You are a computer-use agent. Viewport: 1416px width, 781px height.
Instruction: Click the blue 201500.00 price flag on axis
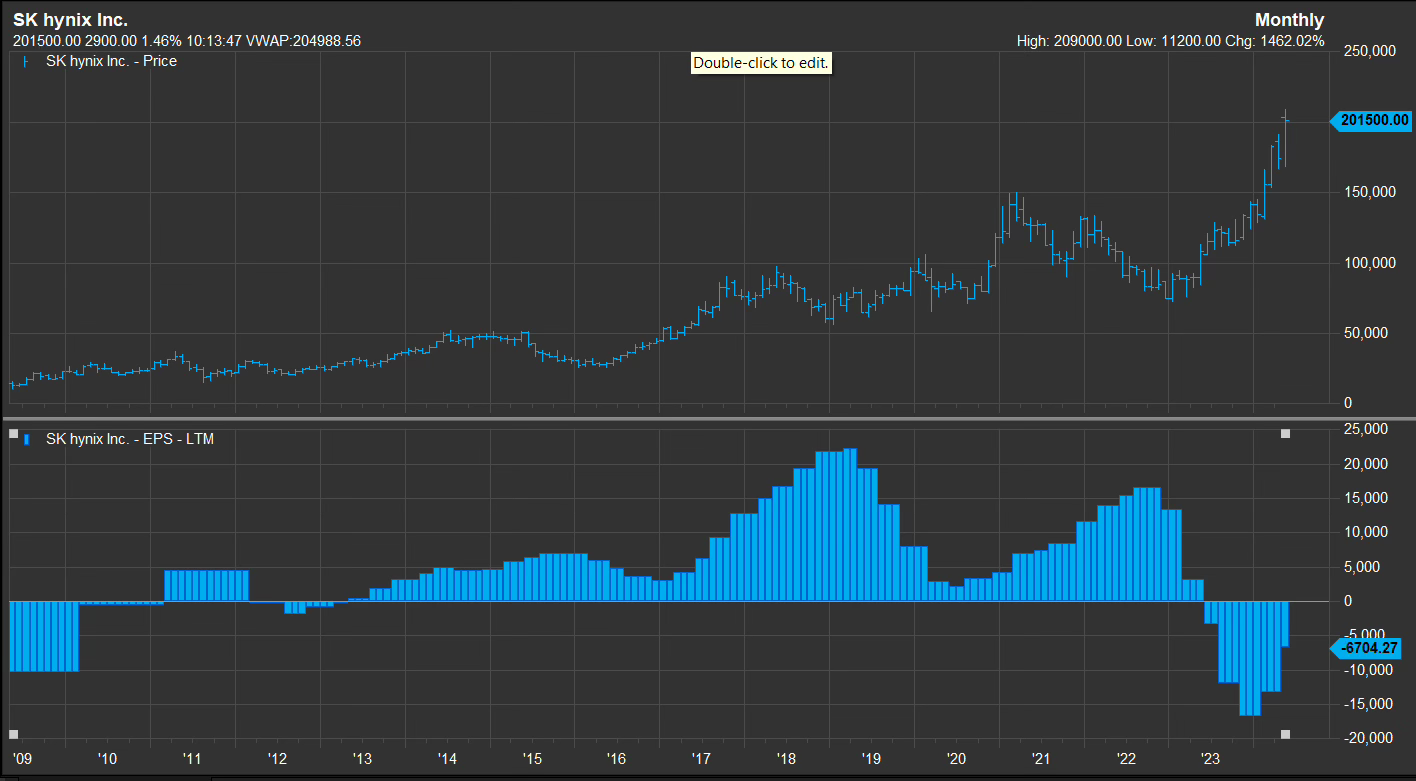(1369, 121)
